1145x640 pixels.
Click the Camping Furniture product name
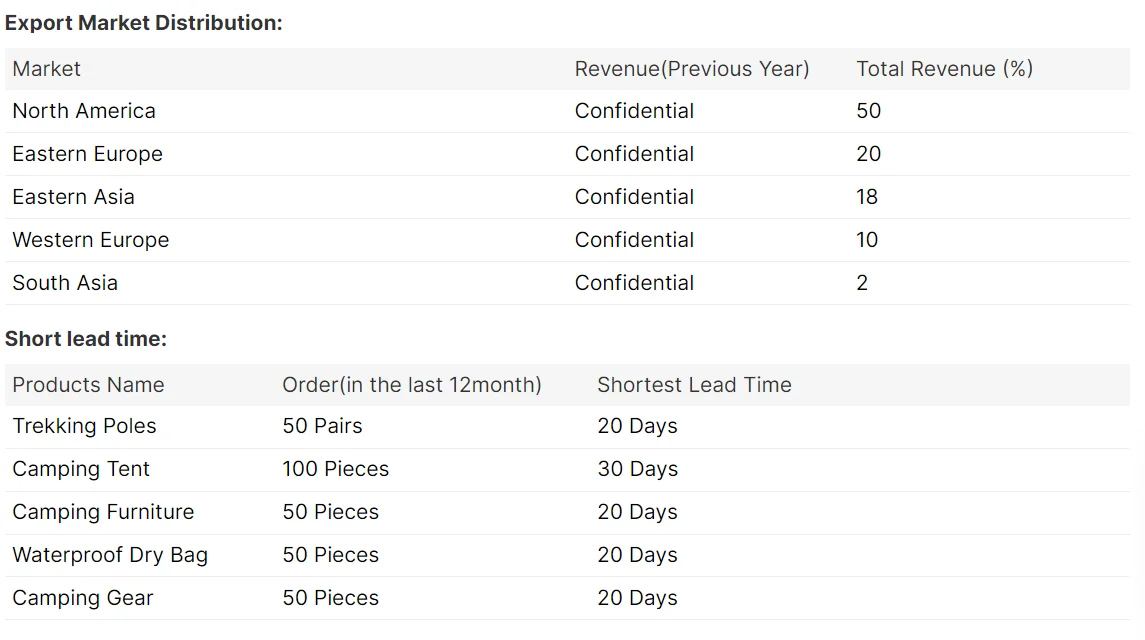pyautogui.click(x=103, y=512)
